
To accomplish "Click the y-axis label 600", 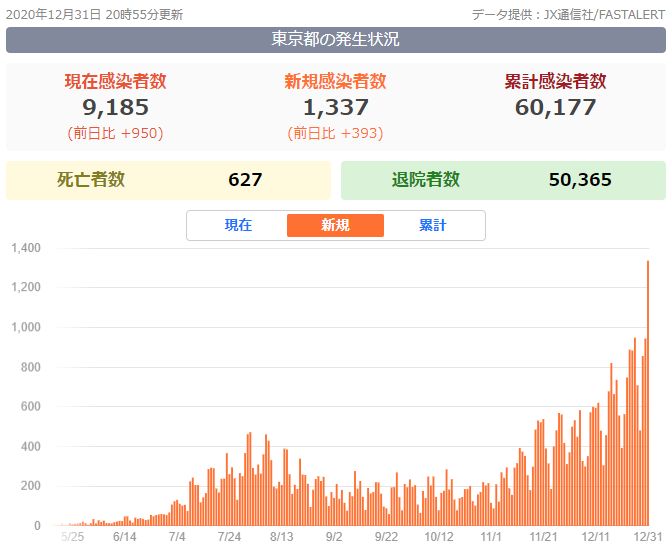I will click(31, 406).
